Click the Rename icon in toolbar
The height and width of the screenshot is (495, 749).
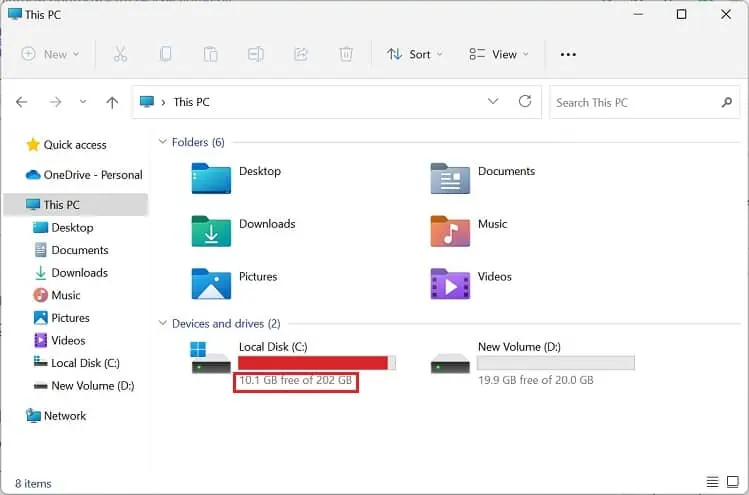coord(256,54)
